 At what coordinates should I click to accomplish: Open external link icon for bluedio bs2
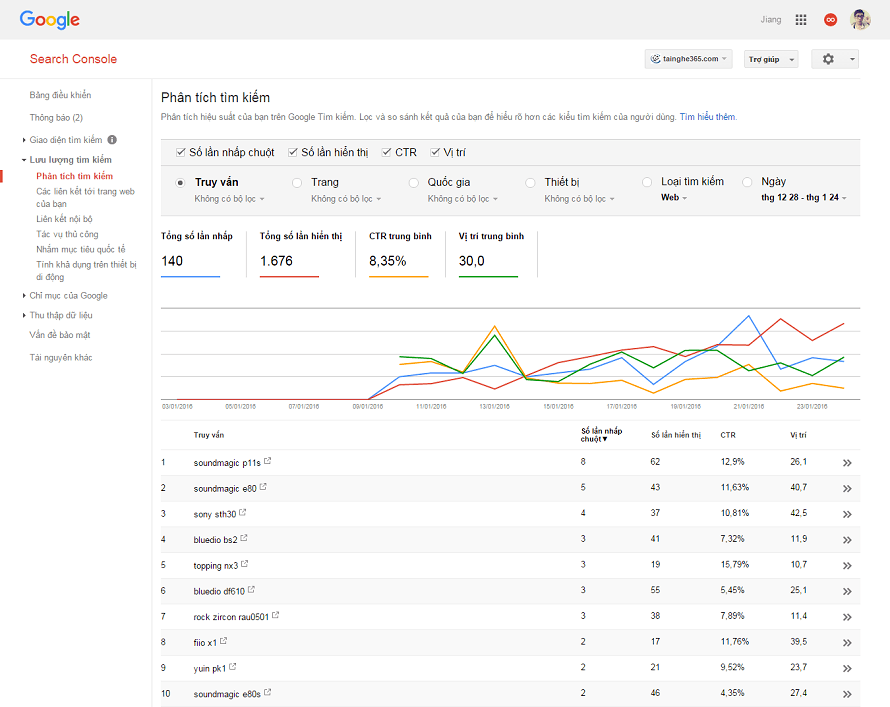click(x=244, y=538)
